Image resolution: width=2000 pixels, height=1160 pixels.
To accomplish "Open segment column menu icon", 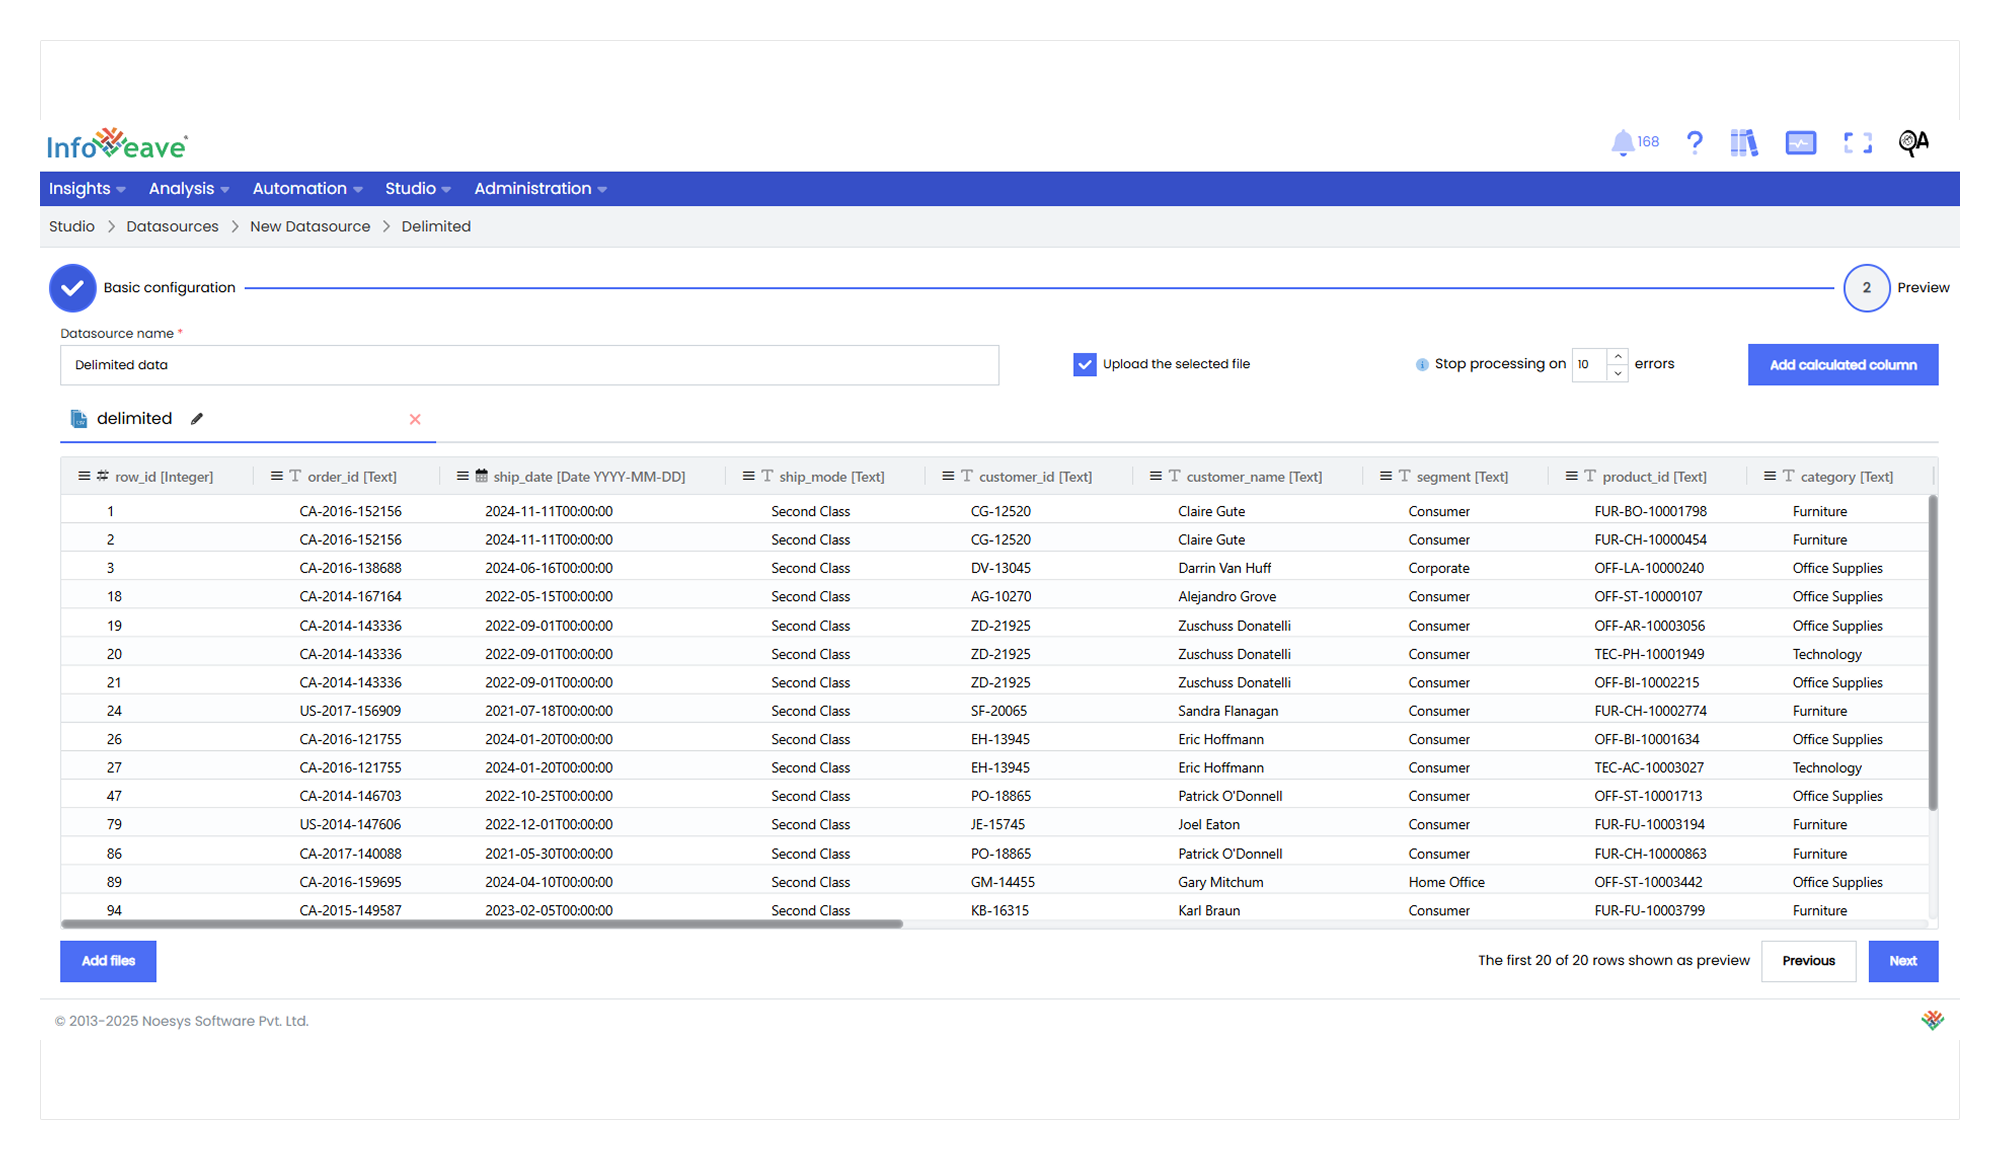I will click(x=1386, y=476).
